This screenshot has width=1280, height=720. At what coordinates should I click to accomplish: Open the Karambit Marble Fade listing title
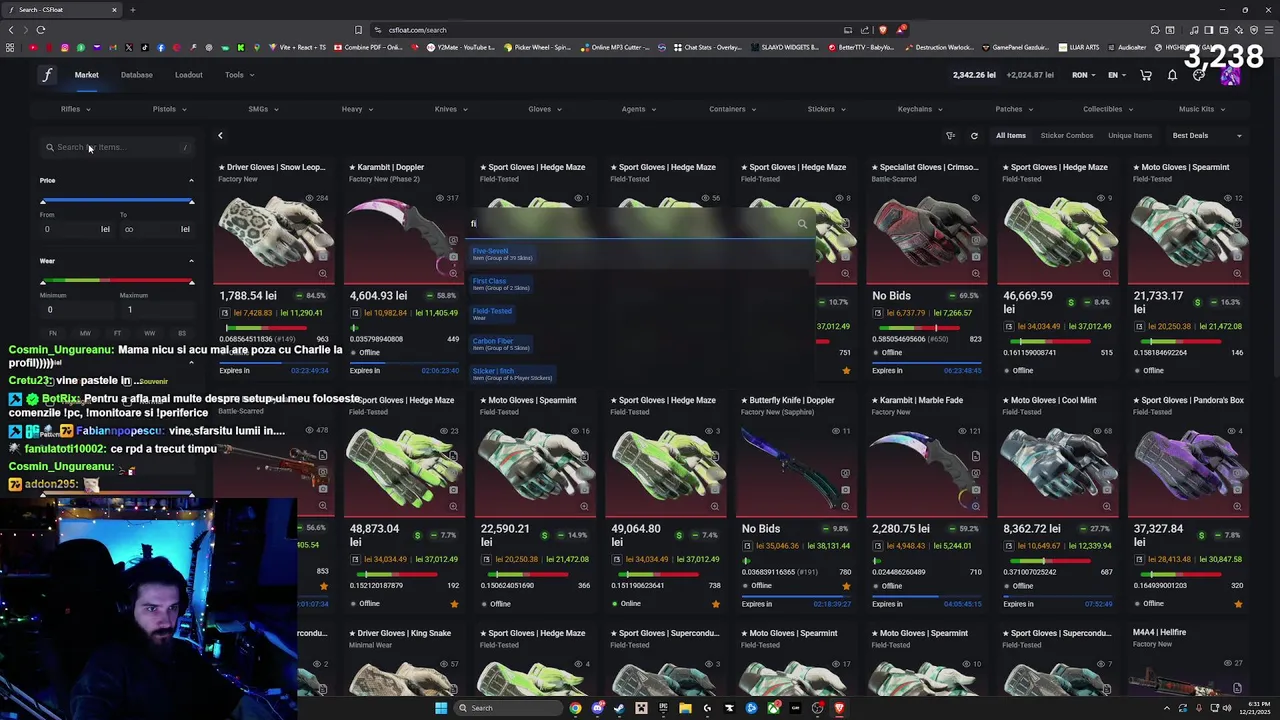[917, 400]
